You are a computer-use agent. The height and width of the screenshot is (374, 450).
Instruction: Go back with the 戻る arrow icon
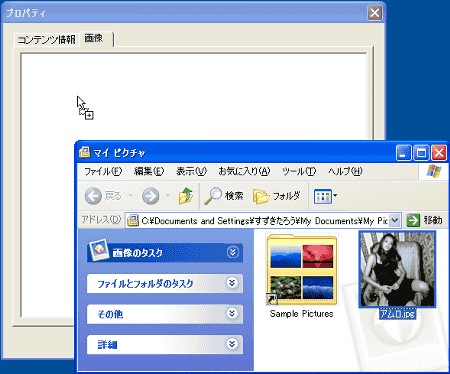[x=93, y=196]
